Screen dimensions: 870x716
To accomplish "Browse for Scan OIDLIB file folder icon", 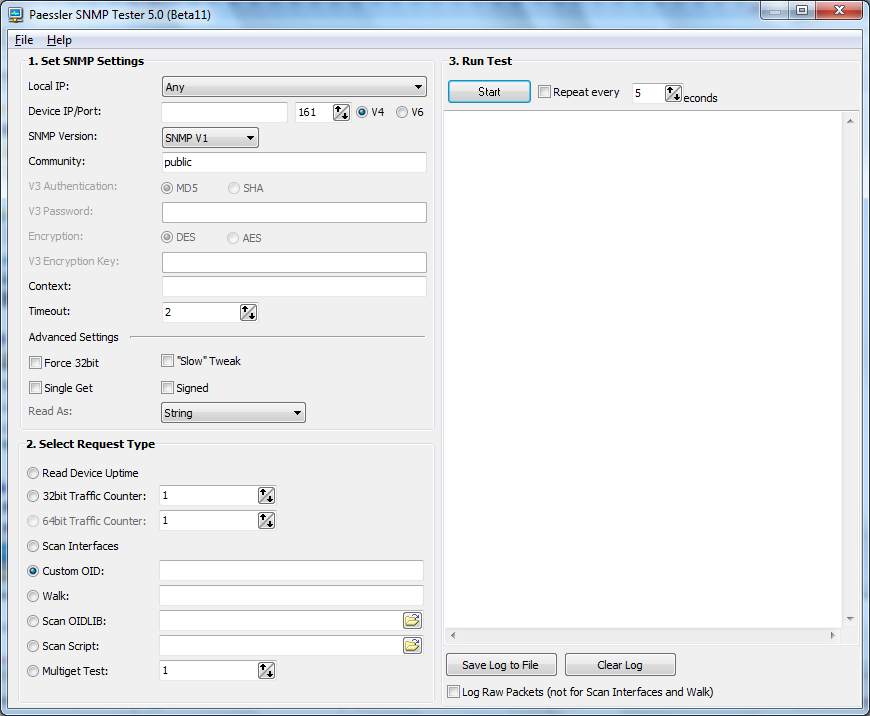I will (x=412, y=620).
